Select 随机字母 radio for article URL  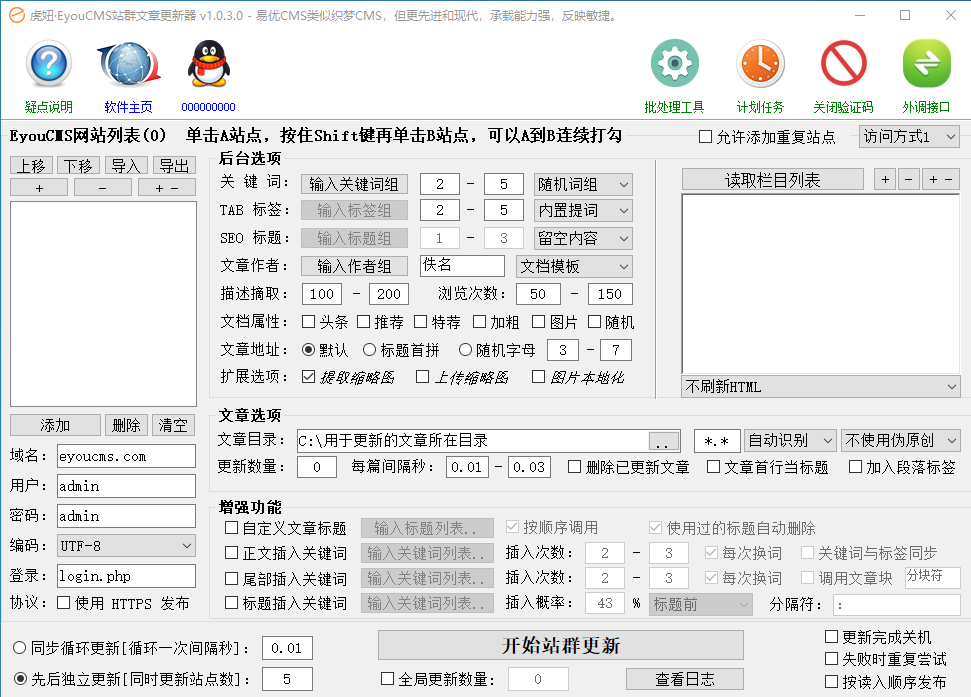click(x=465, y=350)
